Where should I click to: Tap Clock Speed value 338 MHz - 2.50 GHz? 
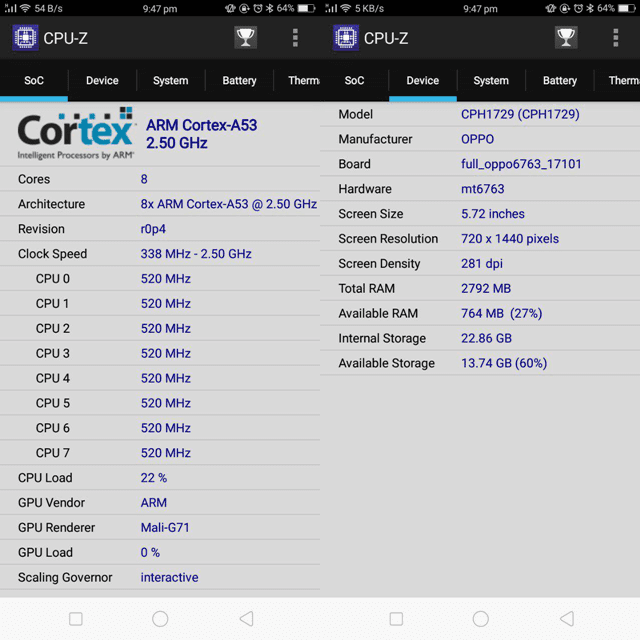click(x=196, y=254)
